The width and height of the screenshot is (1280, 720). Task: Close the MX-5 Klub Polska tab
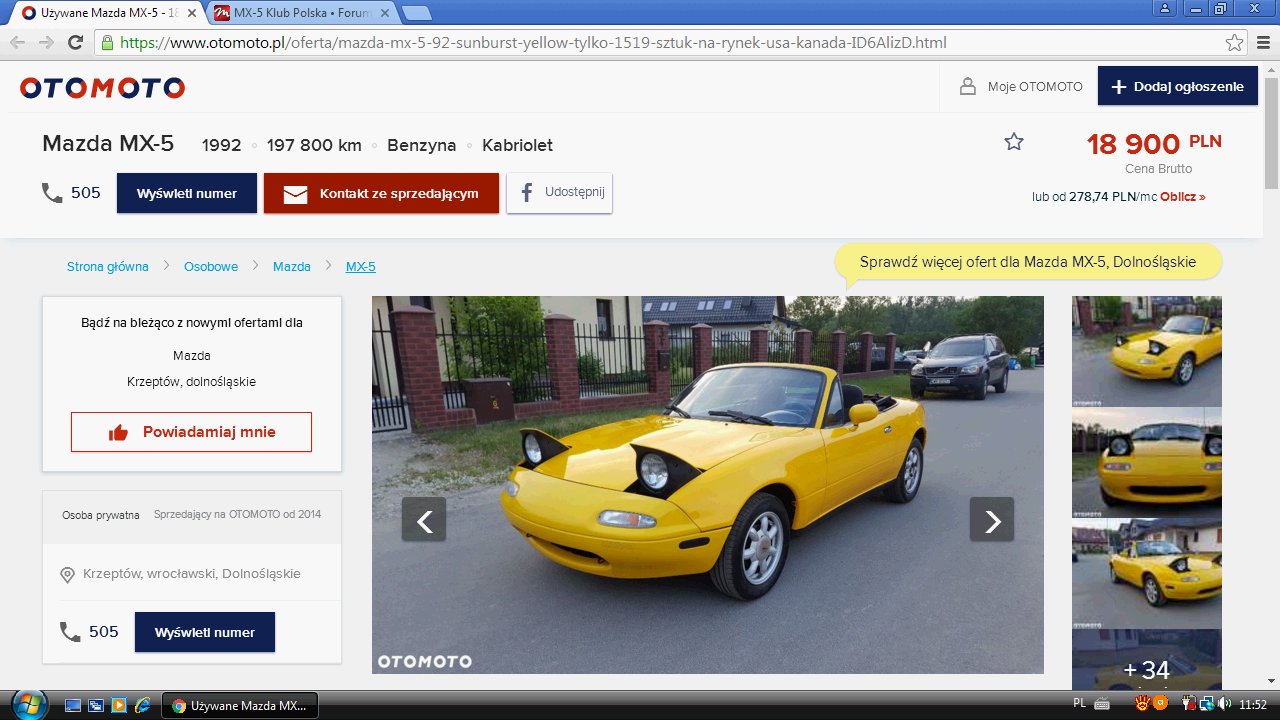[386, 13]
